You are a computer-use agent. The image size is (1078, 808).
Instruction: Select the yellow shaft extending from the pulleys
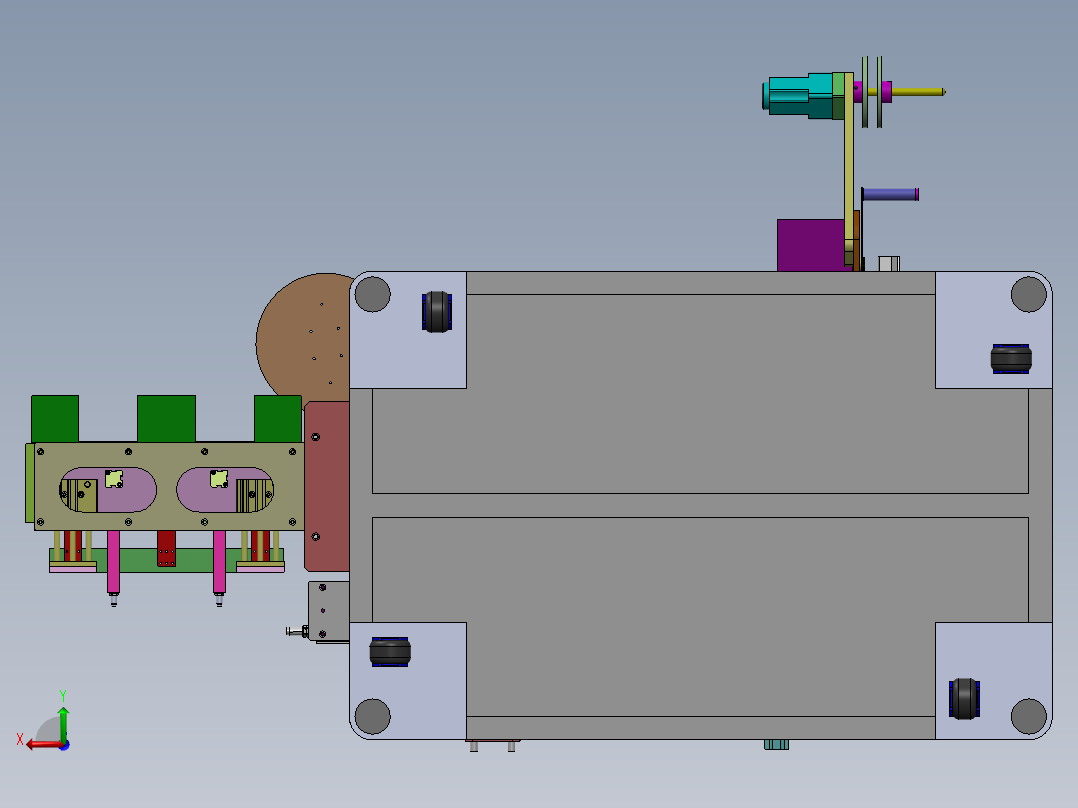(918, 91)
